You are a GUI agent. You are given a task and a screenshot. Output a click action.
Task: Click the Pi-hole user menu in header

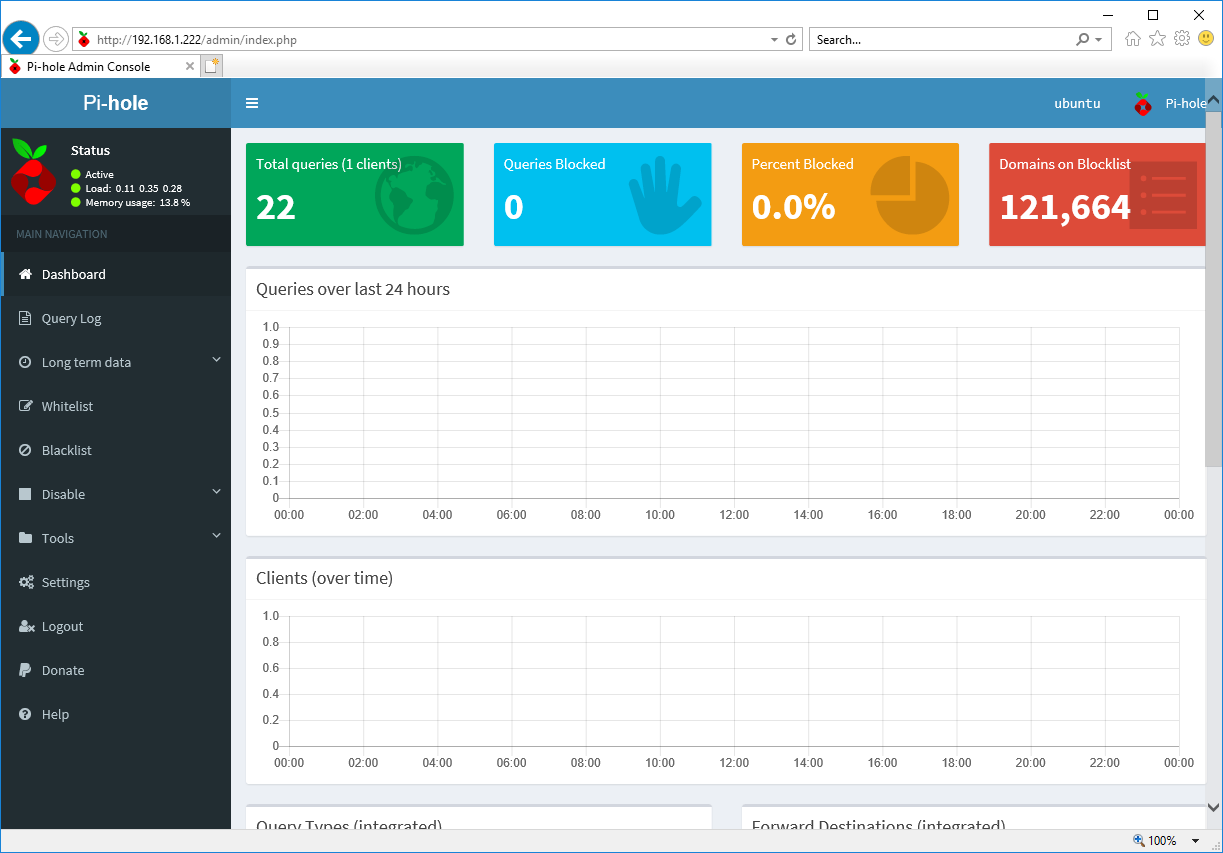(x=1169, y=103)
